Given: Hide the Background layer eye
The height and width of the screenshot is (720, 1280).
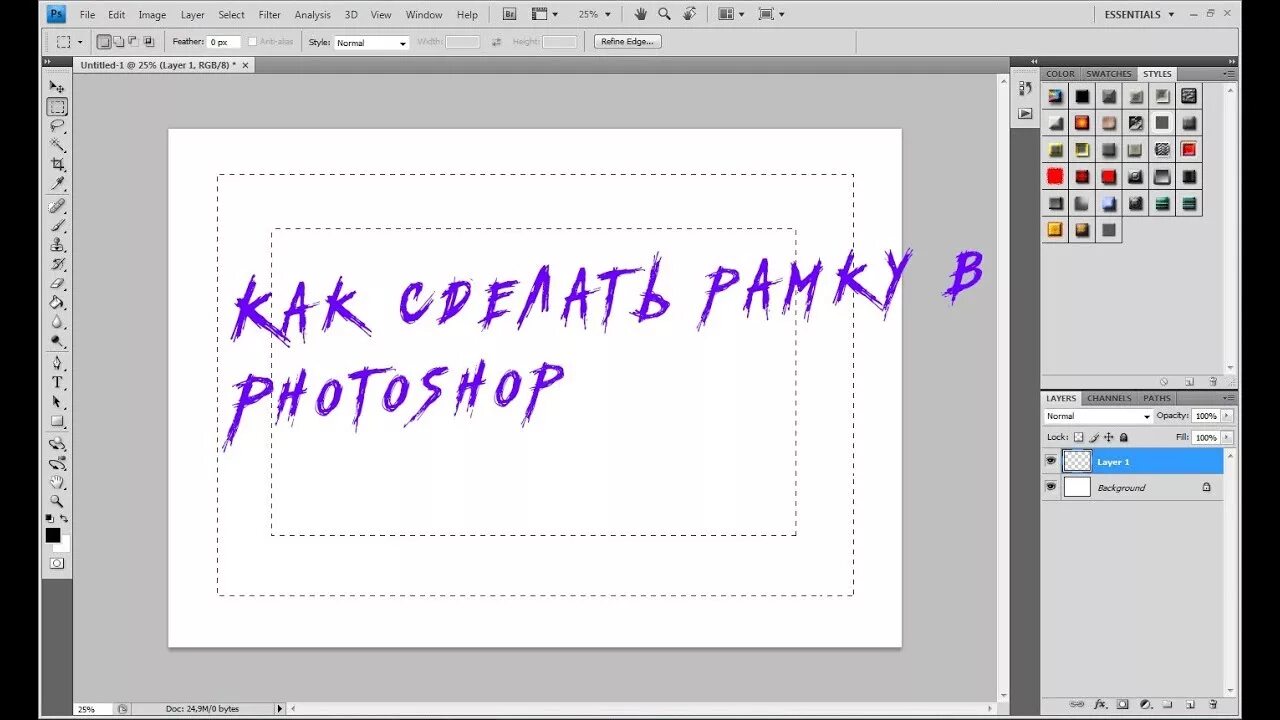Looking at the screenshot, I should pyautogui.click(x=1050, y=487).
